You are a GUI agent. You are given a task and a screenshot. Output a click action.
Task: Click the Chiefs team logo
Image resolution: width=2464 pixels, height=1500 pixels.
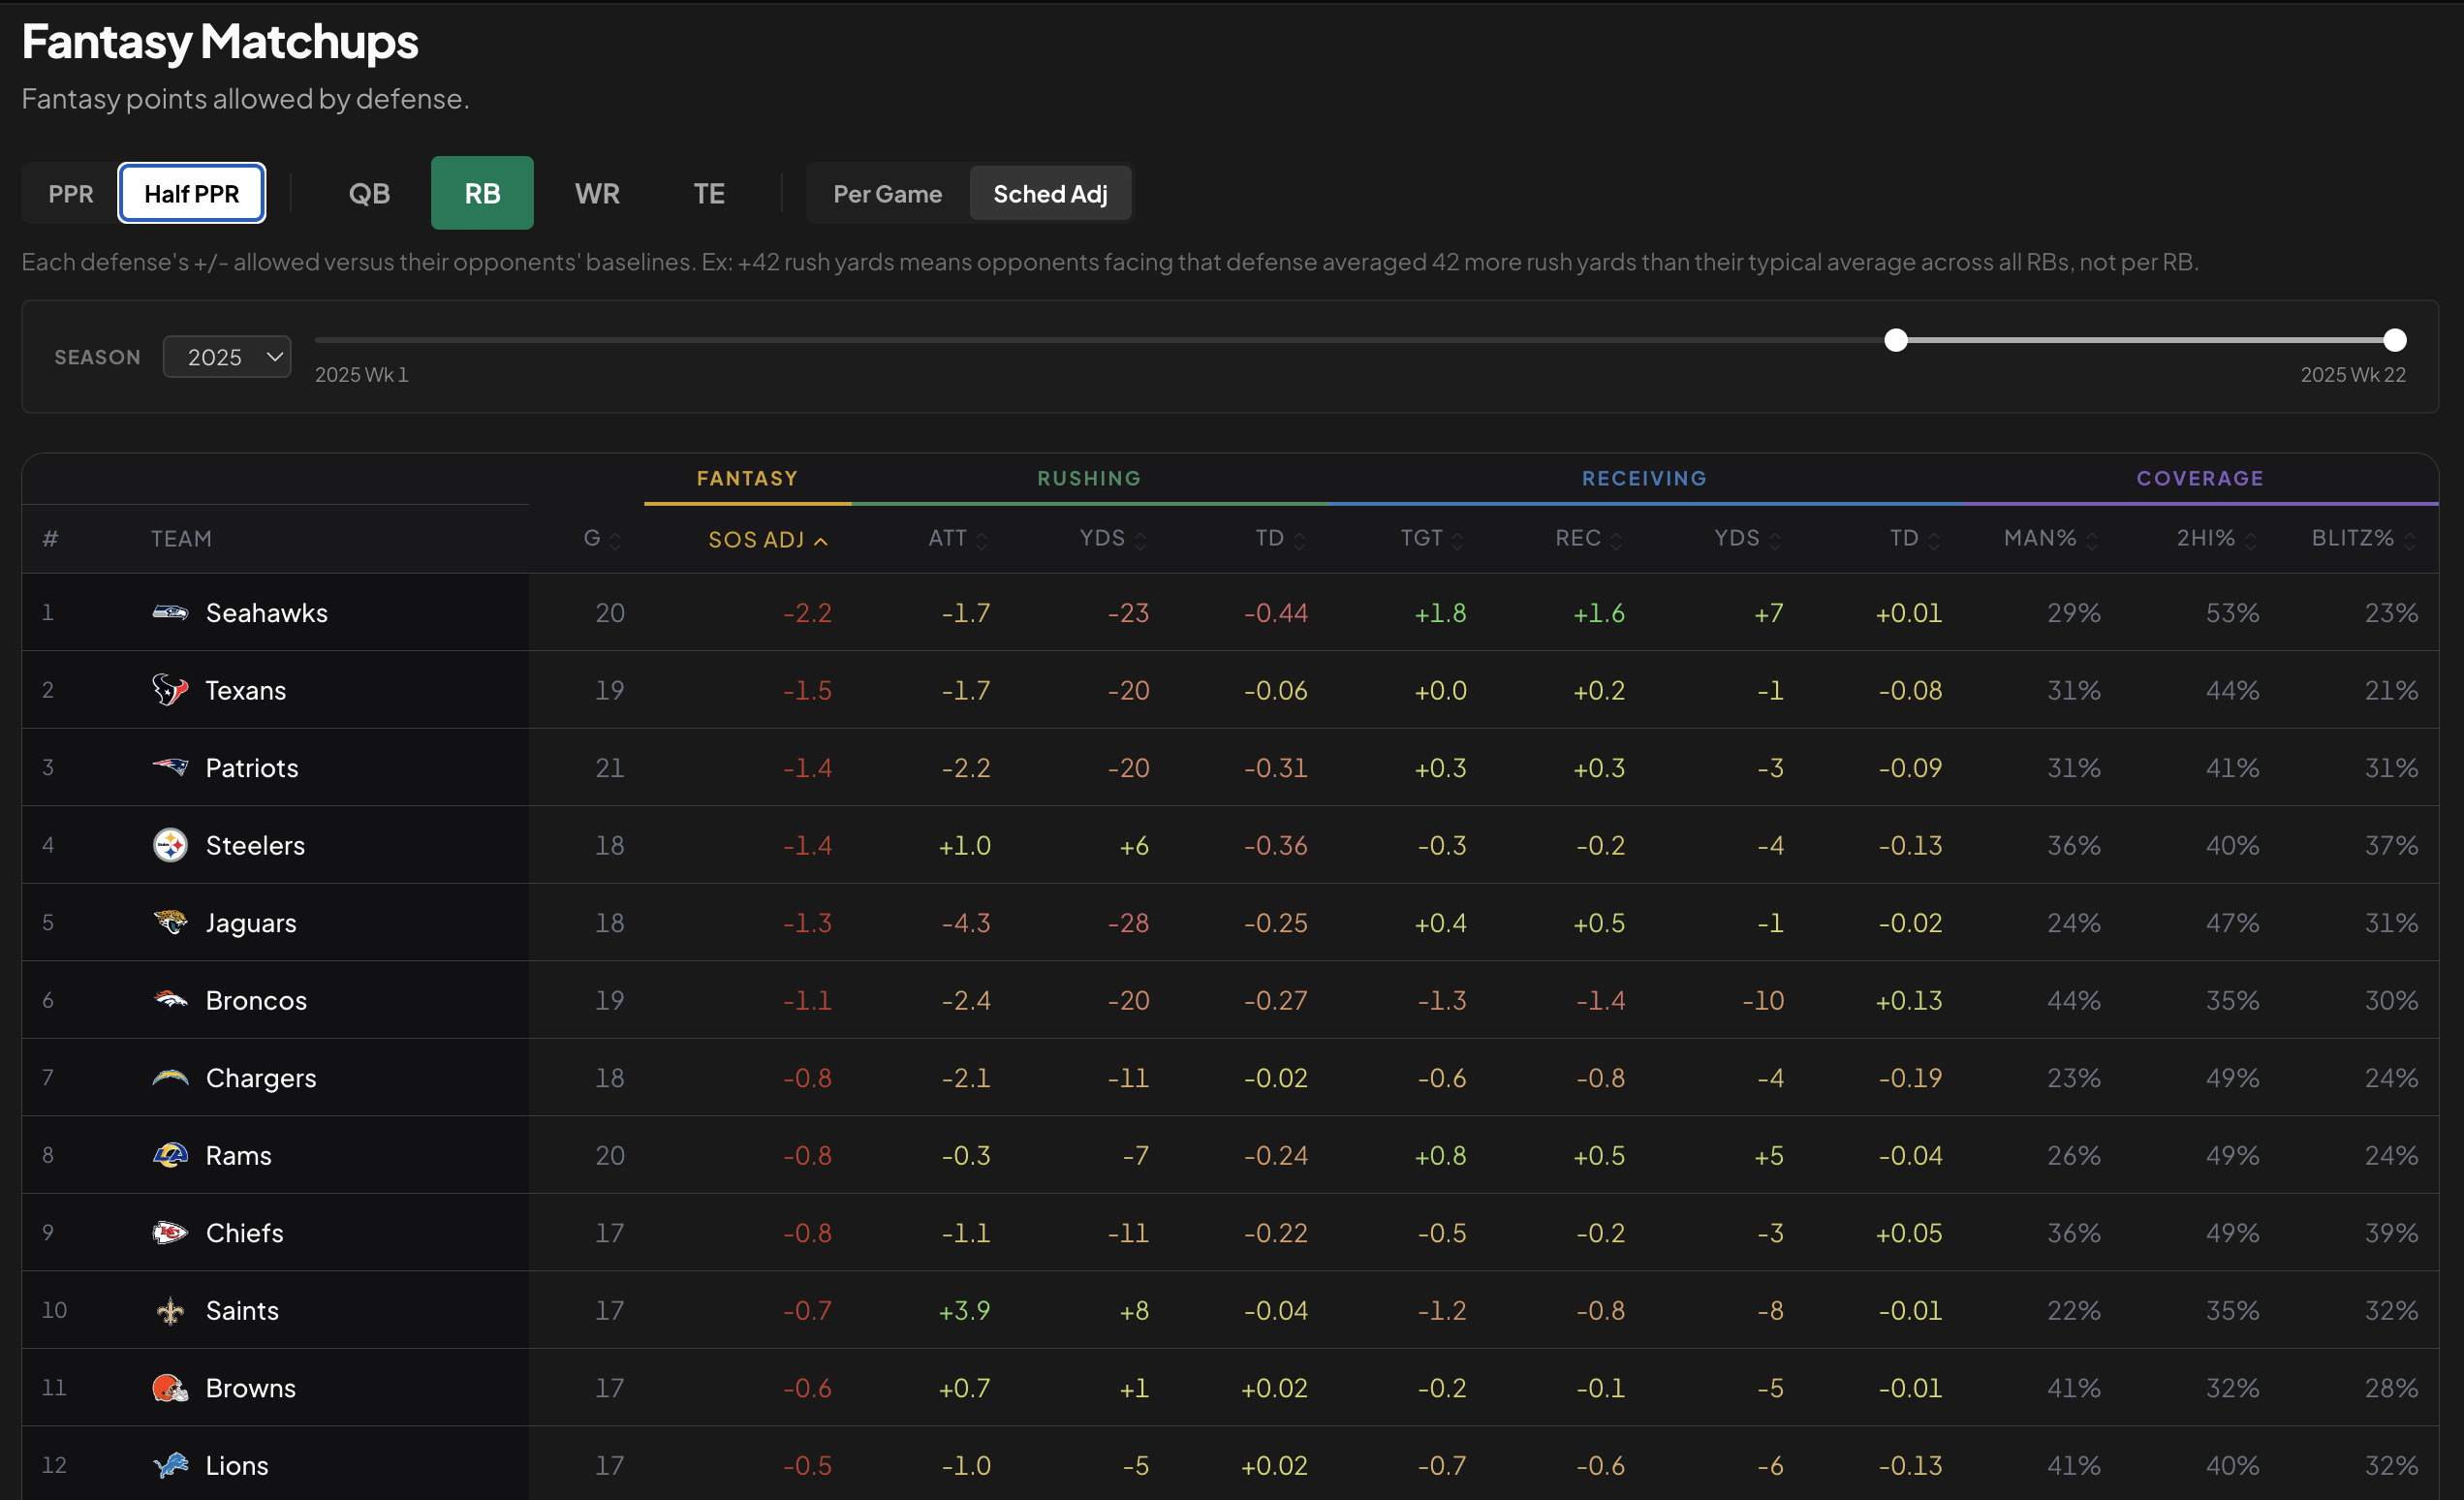(170, 1232)
